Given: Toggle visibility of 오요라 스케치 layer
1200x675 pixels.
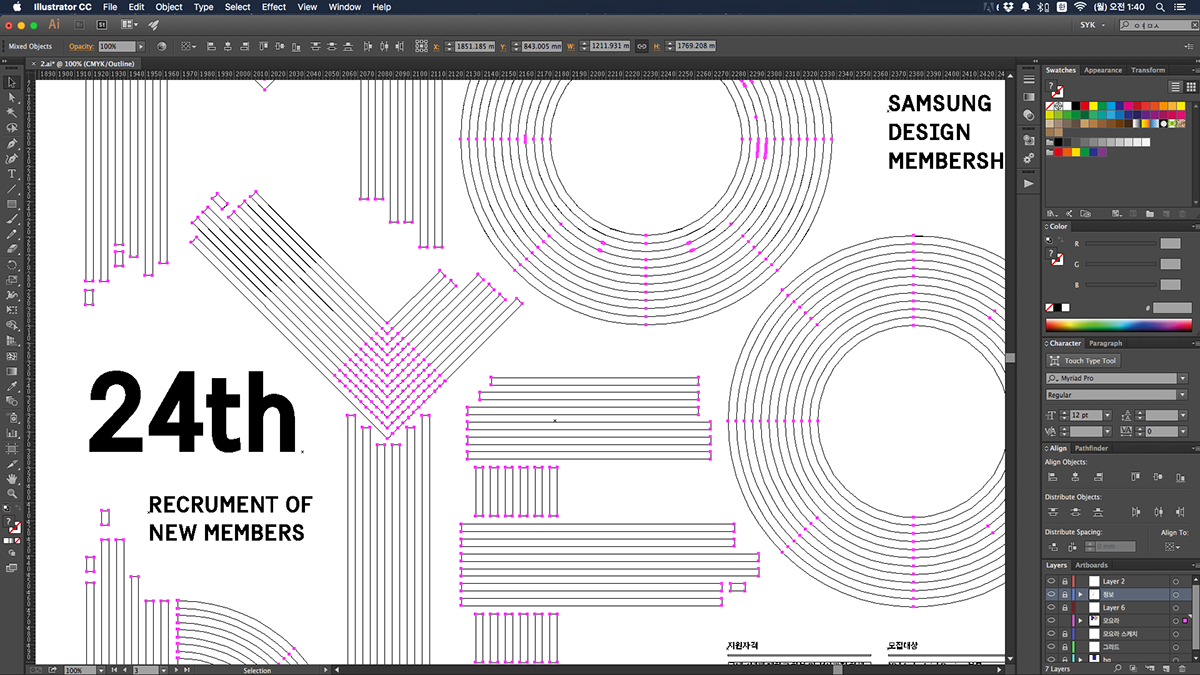Looking at the screenshot, I should [x=1051, y=633].
